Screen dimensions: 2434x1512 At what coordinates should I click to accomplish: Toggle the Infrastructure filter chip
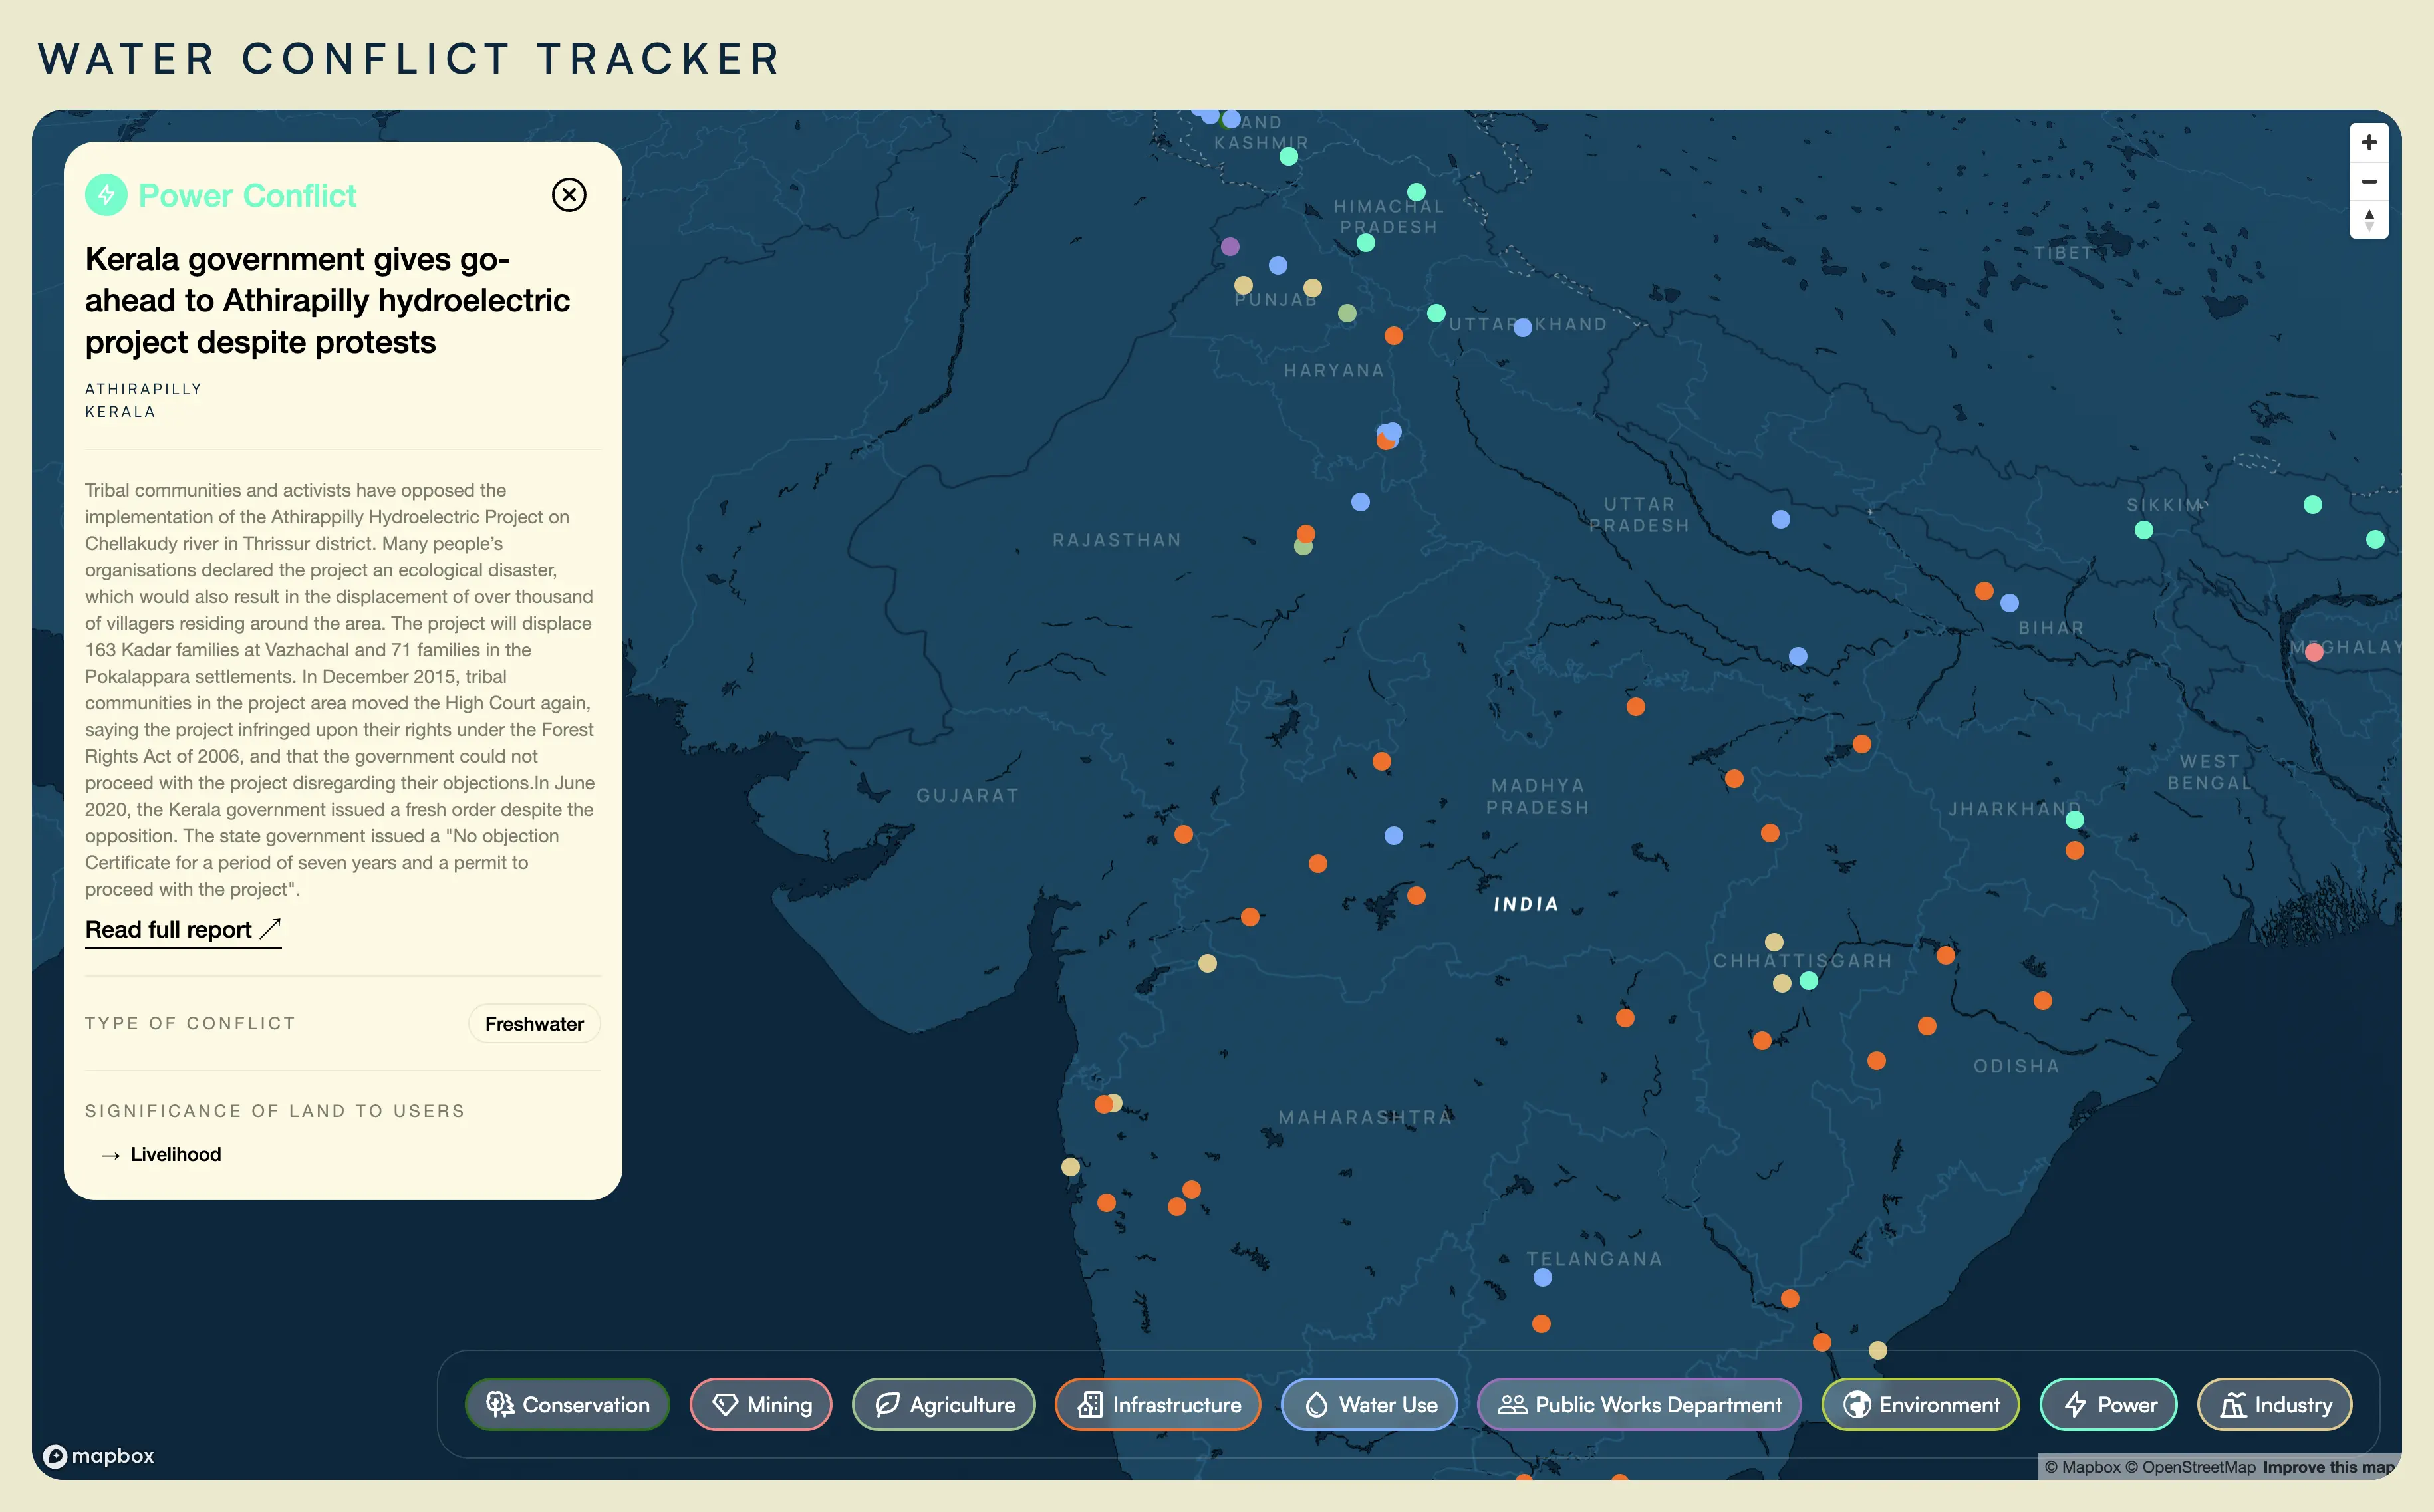[1158, 1405]
